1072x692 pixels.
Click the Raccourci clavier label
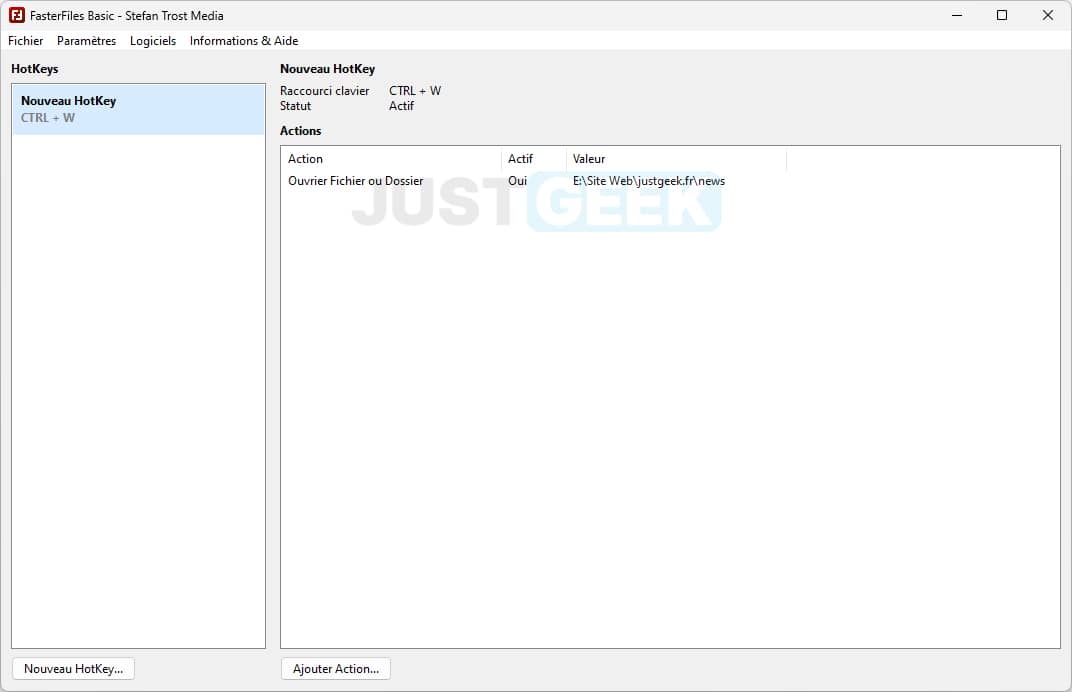tap(325, 91)
